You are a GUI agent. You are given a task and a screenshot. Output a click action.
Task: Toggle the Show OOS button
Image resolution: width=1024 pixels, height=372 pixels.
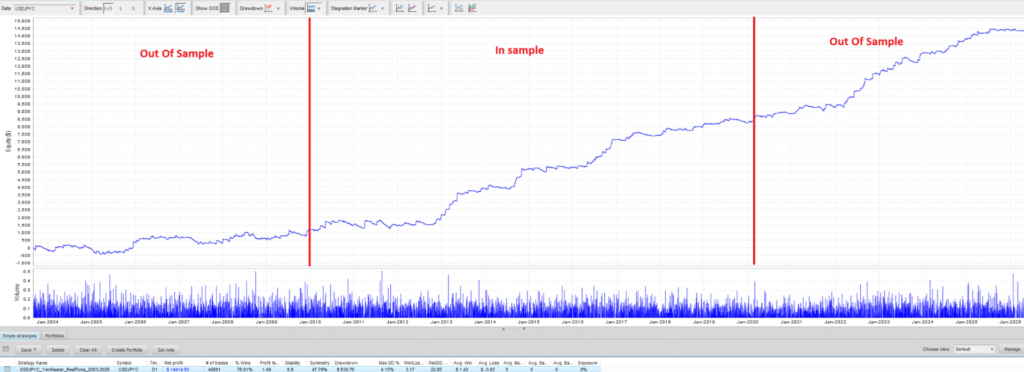(225, 8)
